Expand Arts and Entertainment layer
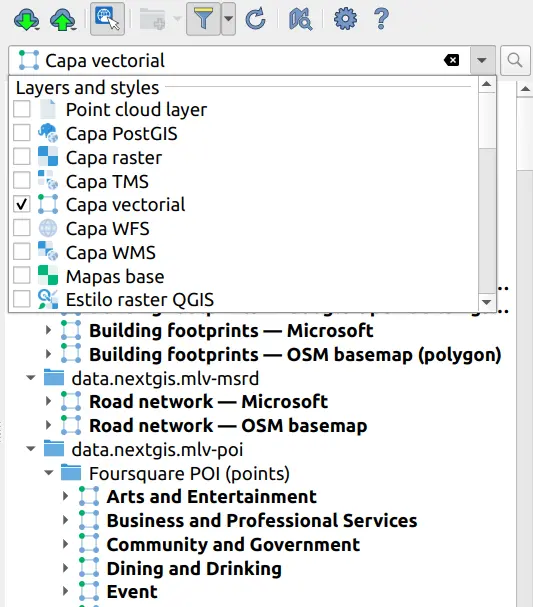This screenshot has height=607, width=533. click(65, 496)
